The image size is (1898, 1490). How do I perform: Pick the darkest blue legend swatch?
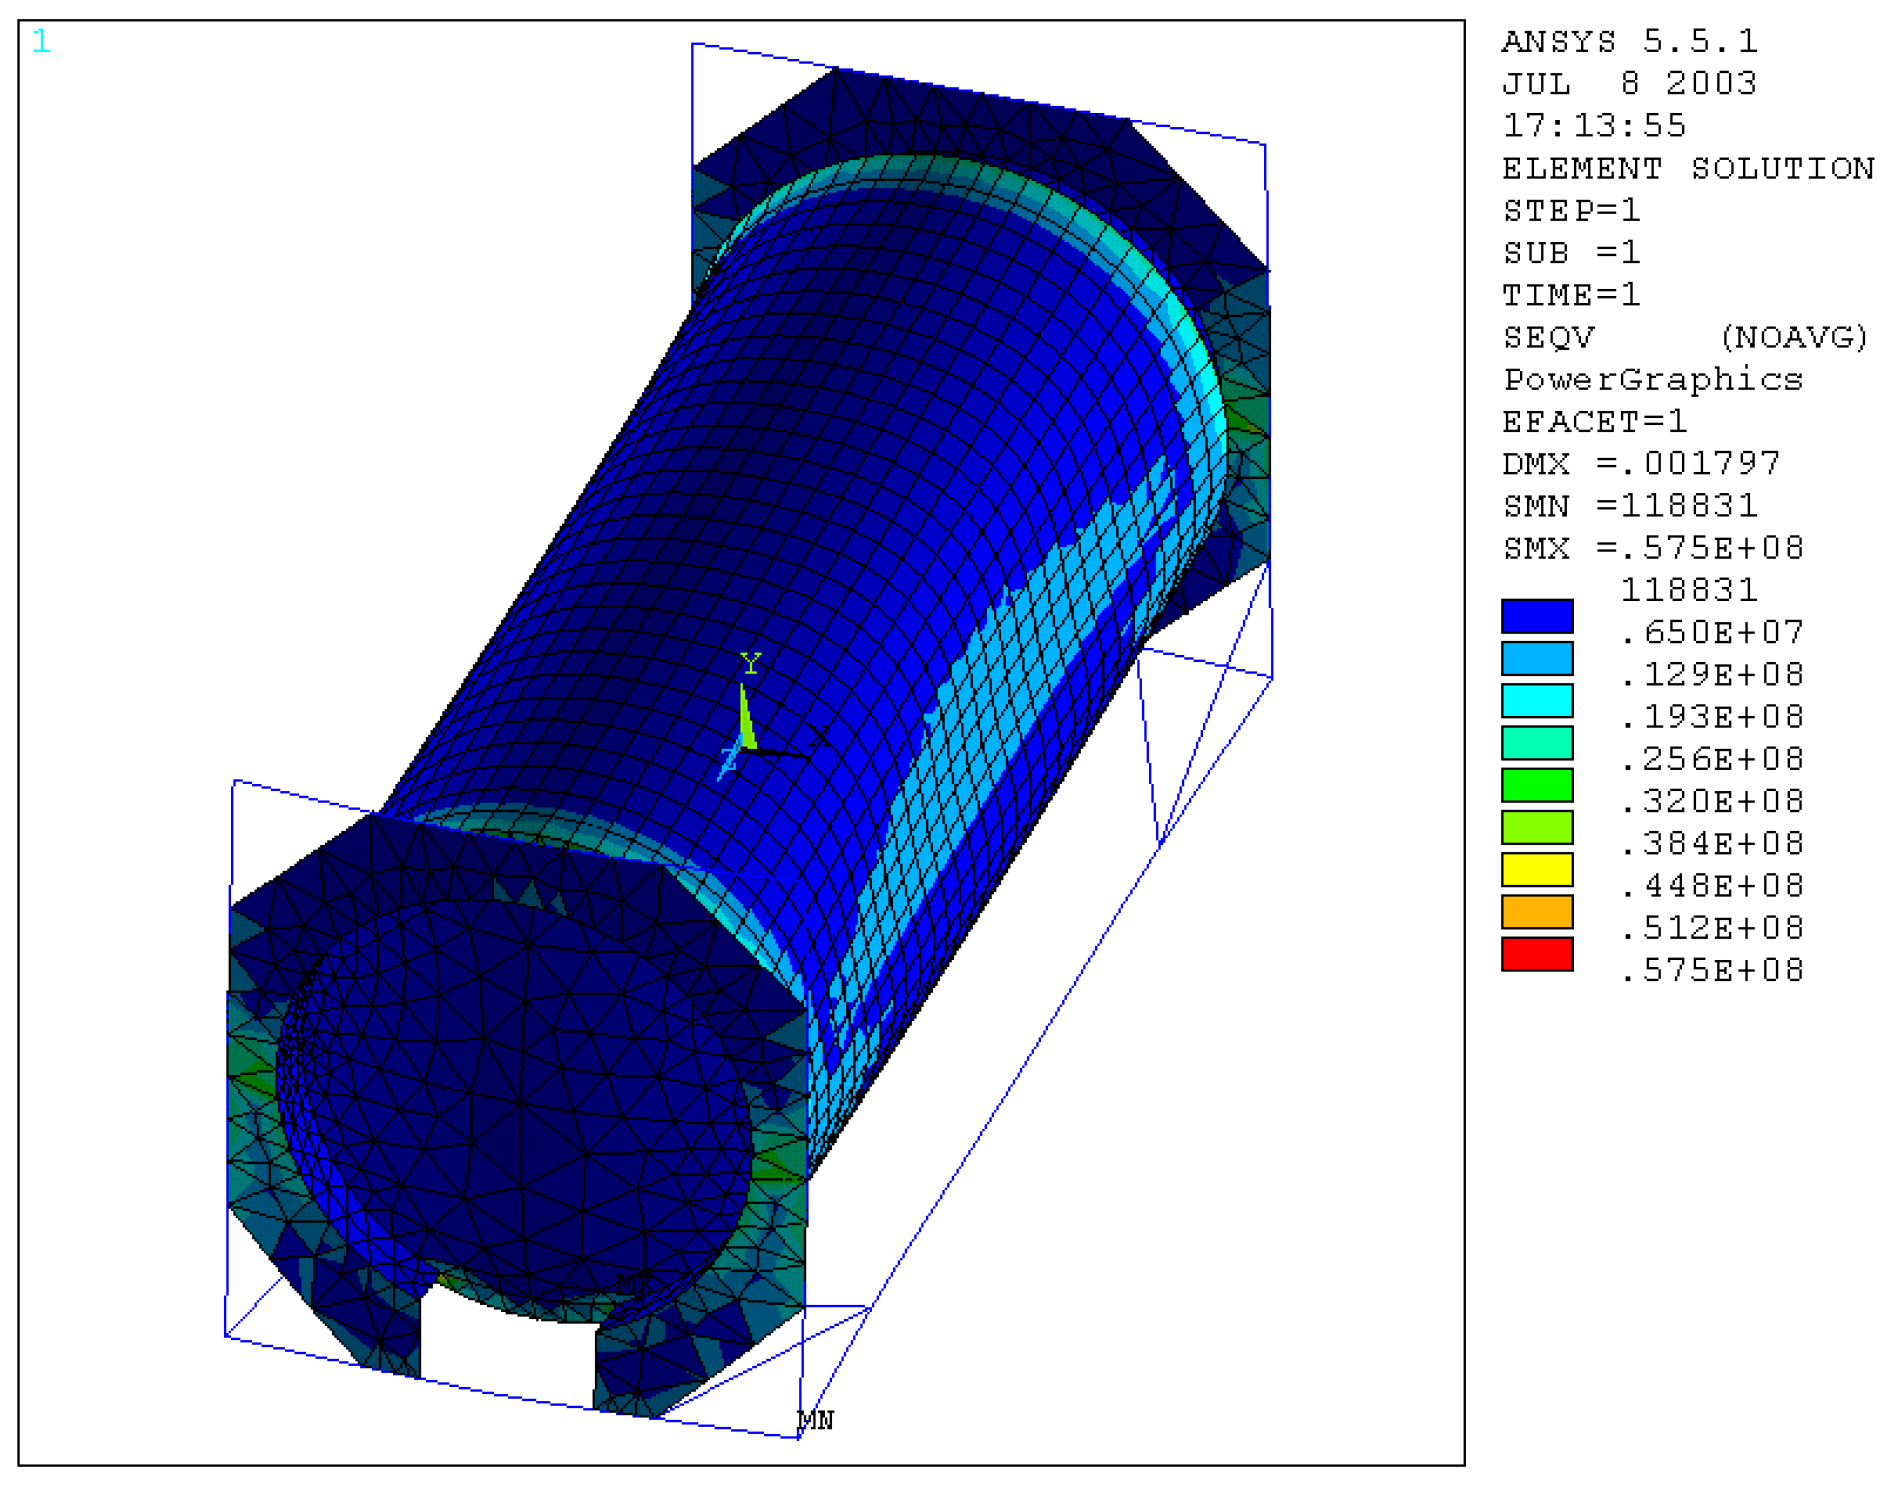pyautogui.click(x=1536, y=616)
